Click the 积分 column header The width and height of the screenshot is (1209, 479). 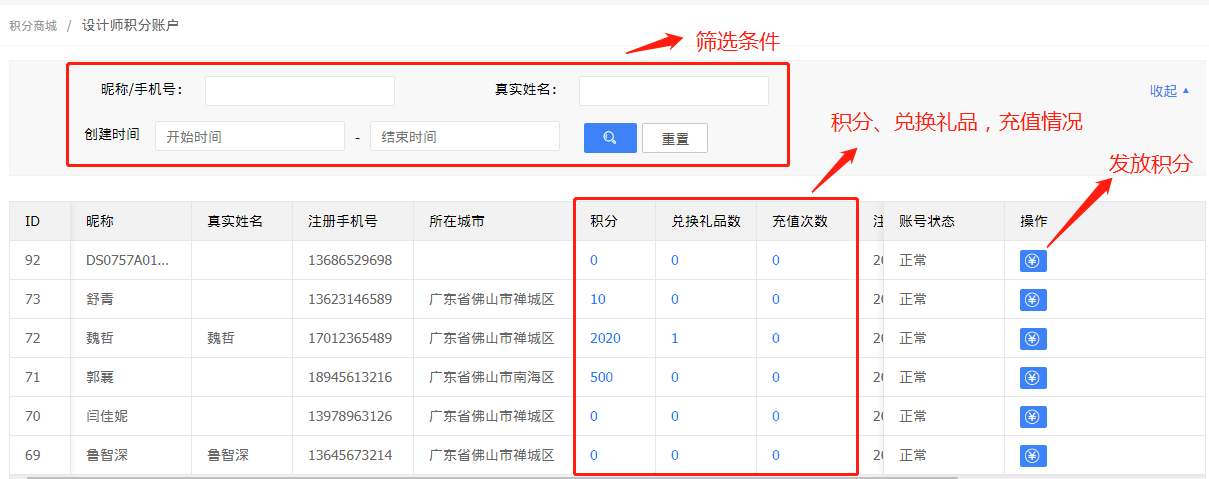tap(603, 222)
